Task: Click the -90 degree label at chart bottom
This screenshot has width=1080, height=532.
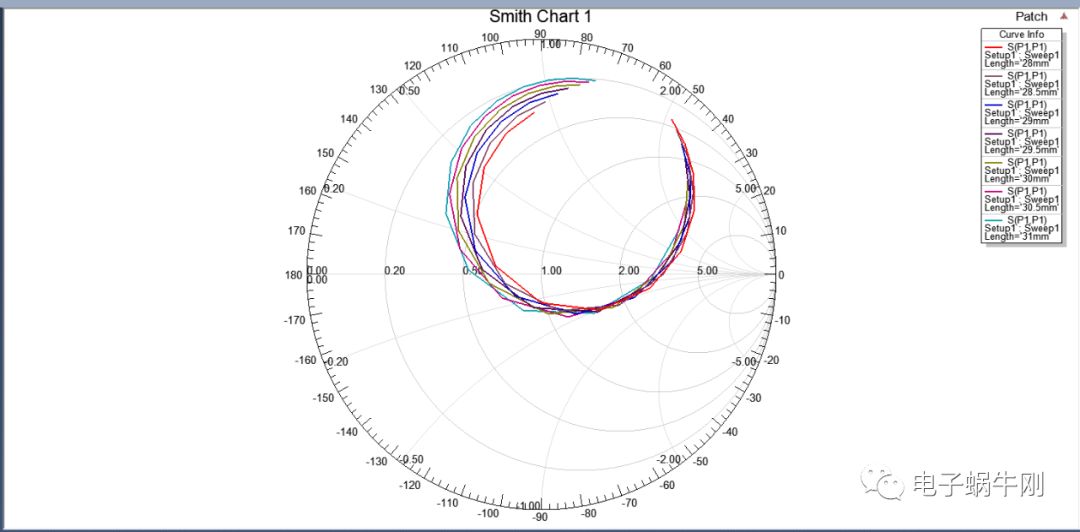Action: coord(540,517)
